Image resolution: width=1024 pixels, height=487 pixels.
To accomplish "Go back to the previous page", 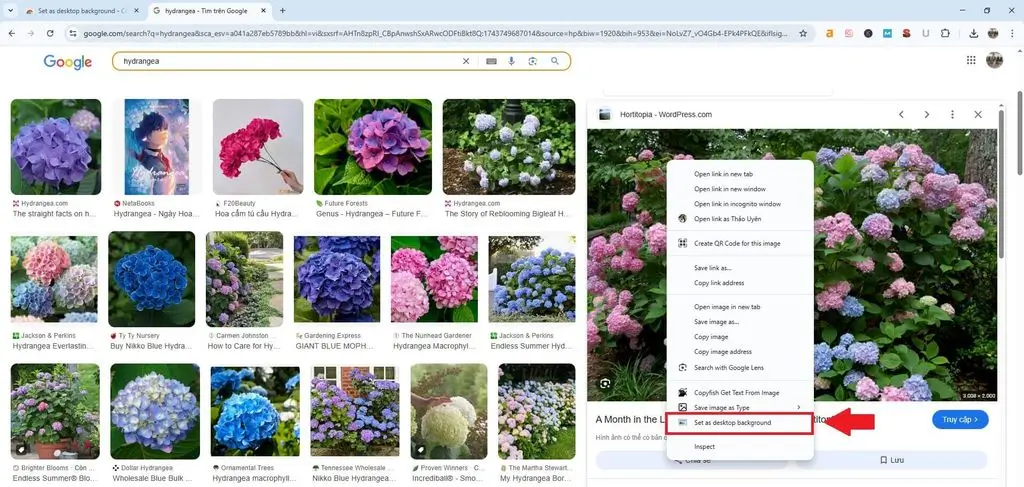I will pyautogui.click(x=12, y=33).
